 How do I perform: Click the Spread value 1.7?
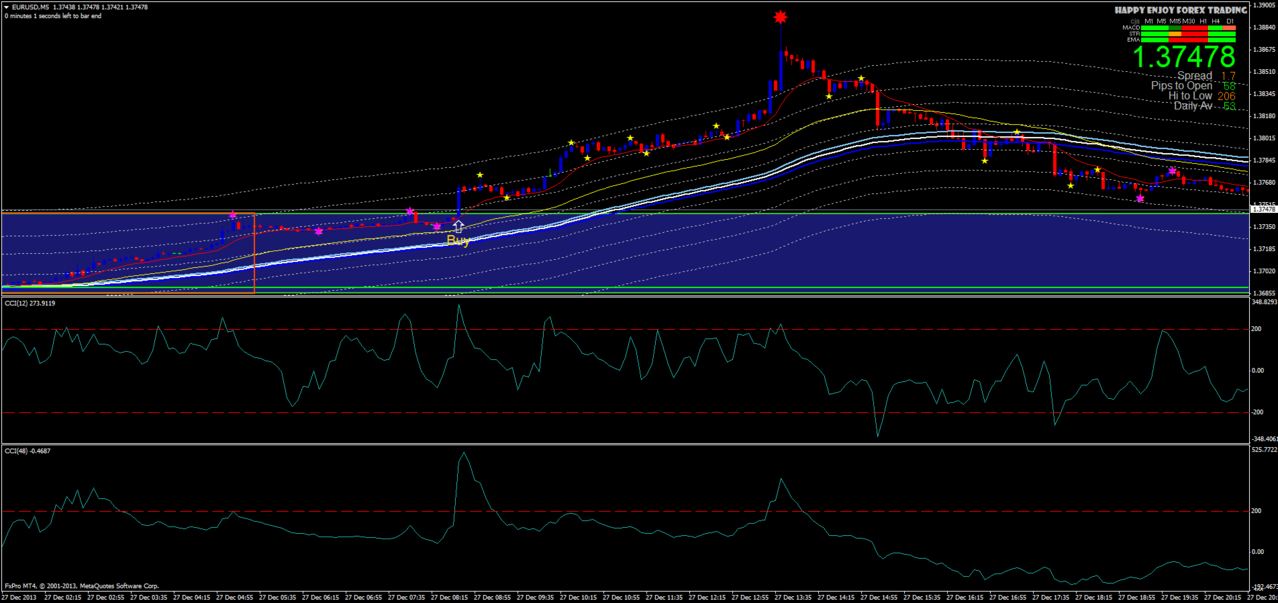click(1228, 76)
